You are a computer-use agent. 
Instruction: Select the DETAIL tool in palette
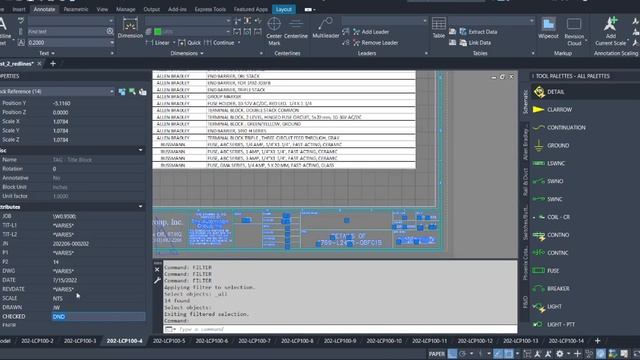point(549,92)
